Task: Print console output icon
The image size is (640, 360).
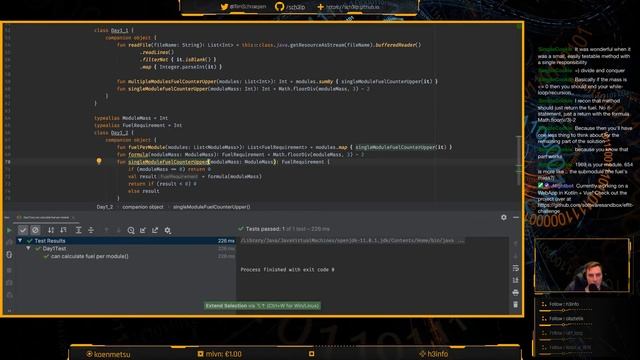Action: tap(516, 293)
